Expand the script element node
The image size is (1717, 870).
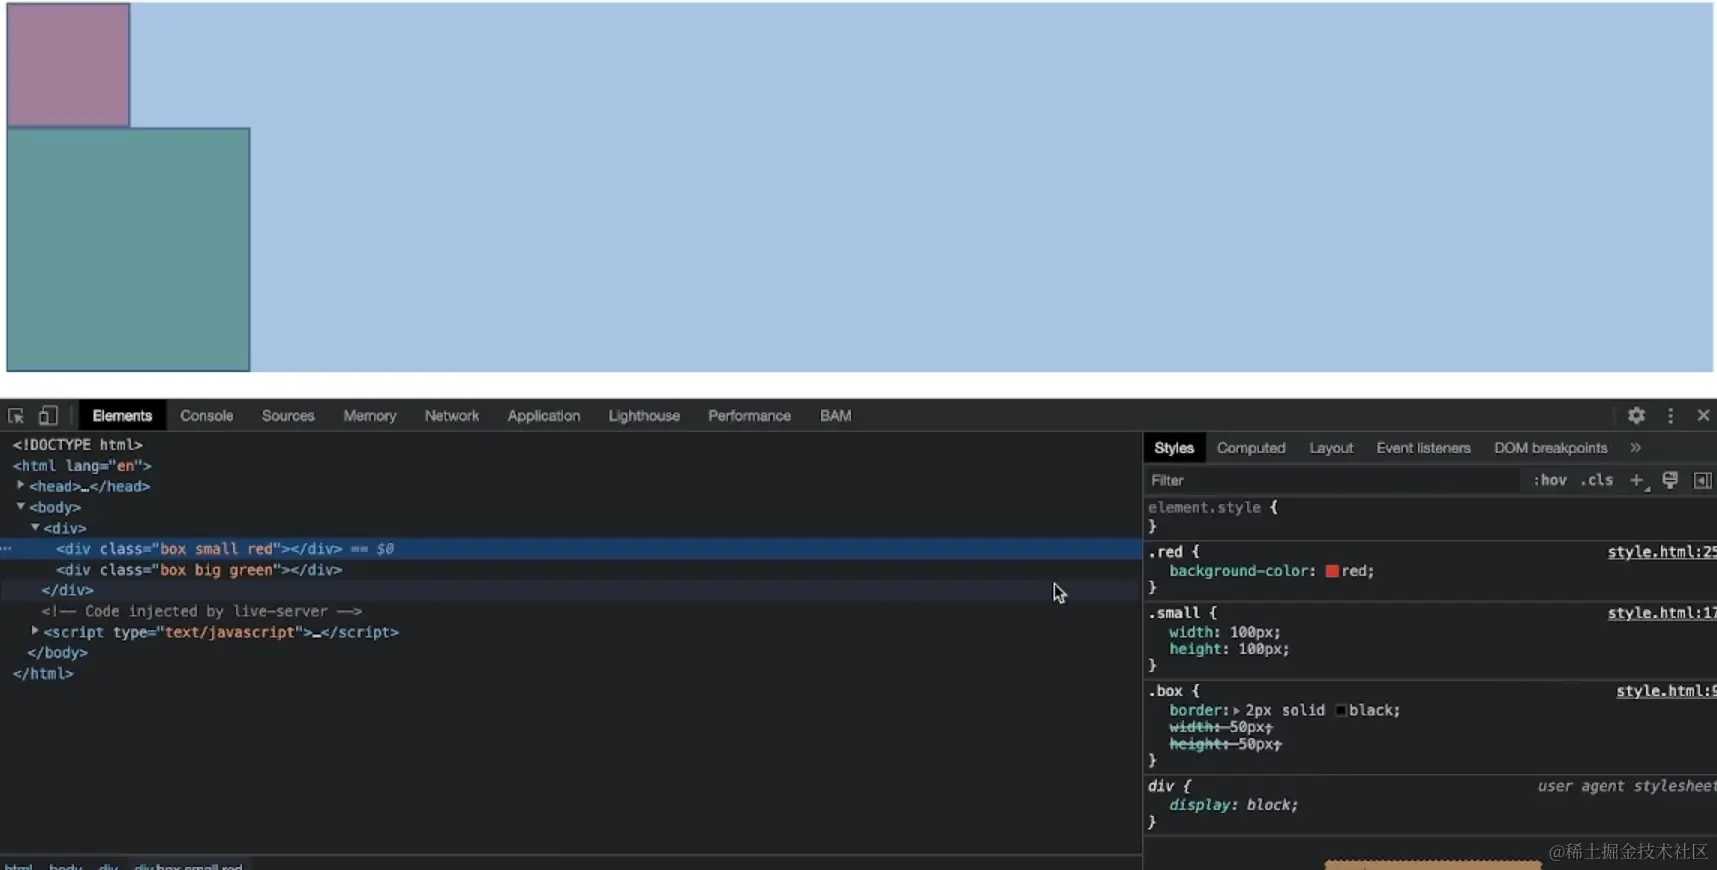click(35, 632)
